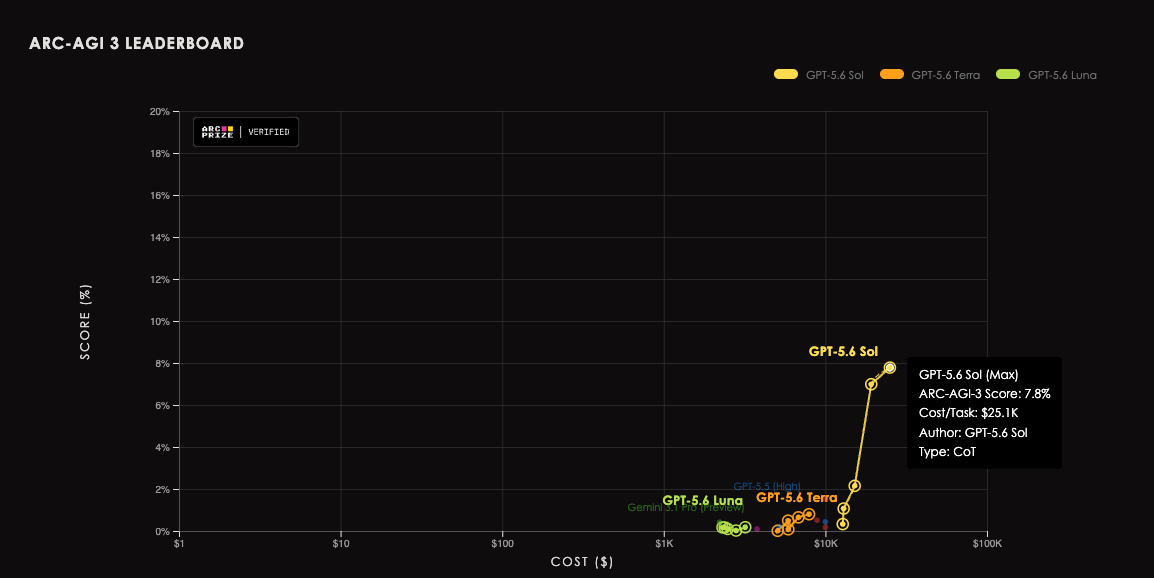Click the green GPT-5.6 Luna legend swatch
The height and width of the screenshot is (578, 1154).
click(x=1008, y=74)
